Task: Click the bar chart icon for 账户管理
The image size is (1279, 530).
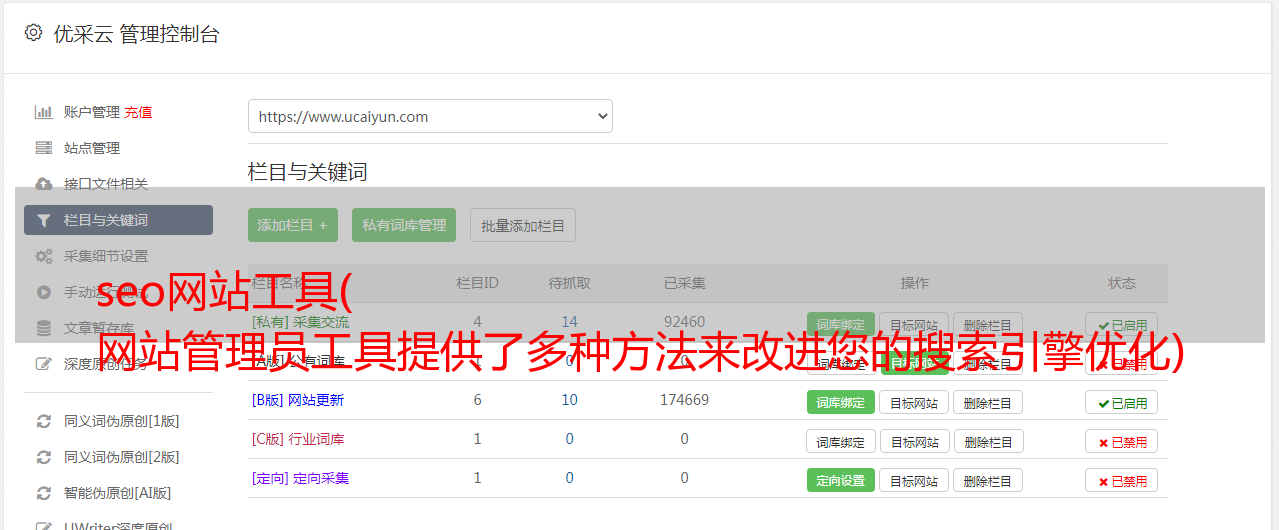Action: 44,112
